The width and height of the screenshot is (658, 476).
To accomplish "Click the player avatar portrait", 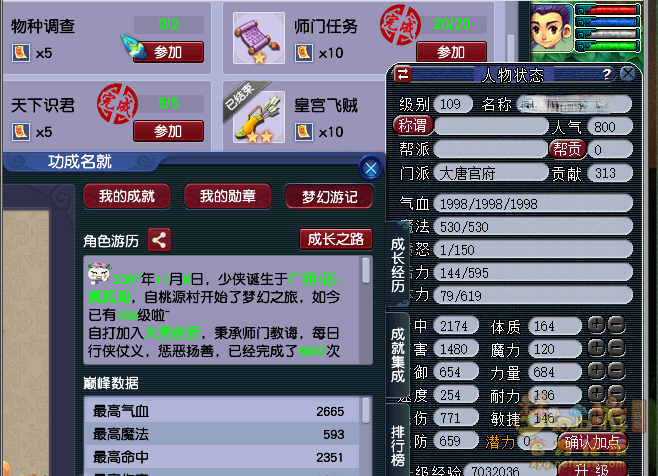I will coord(551,27).
